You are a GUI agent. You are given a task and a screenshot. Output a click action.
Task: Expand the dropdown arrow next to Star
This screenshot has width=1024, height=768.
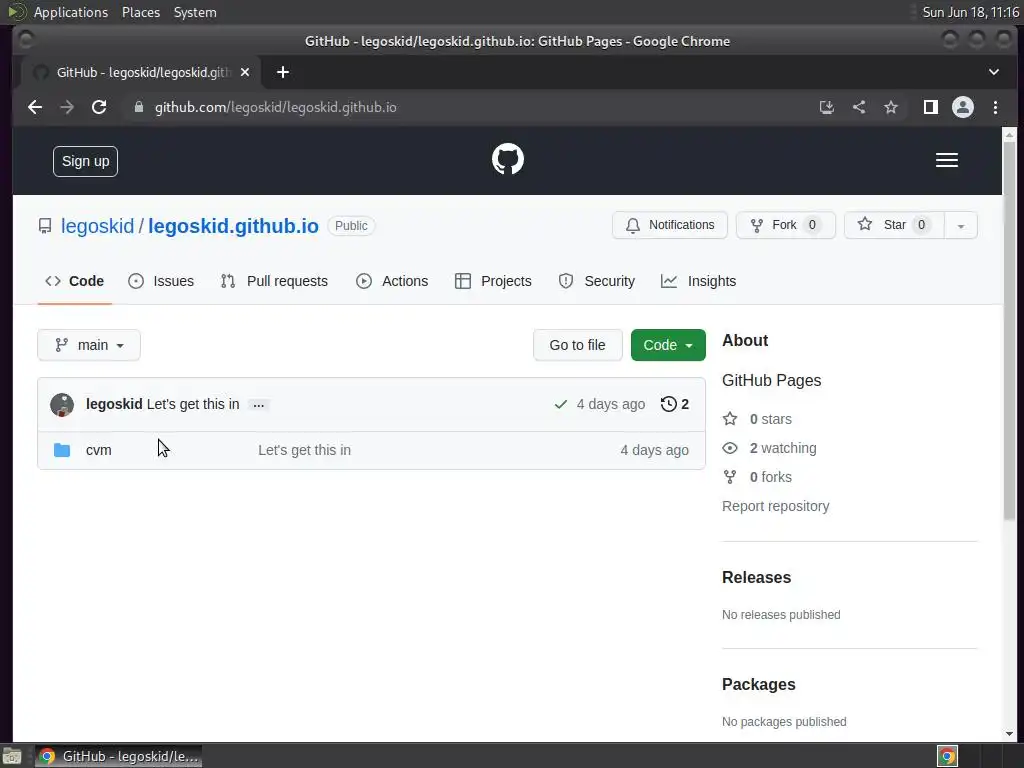pyautogui.click(x=961, y=226)
